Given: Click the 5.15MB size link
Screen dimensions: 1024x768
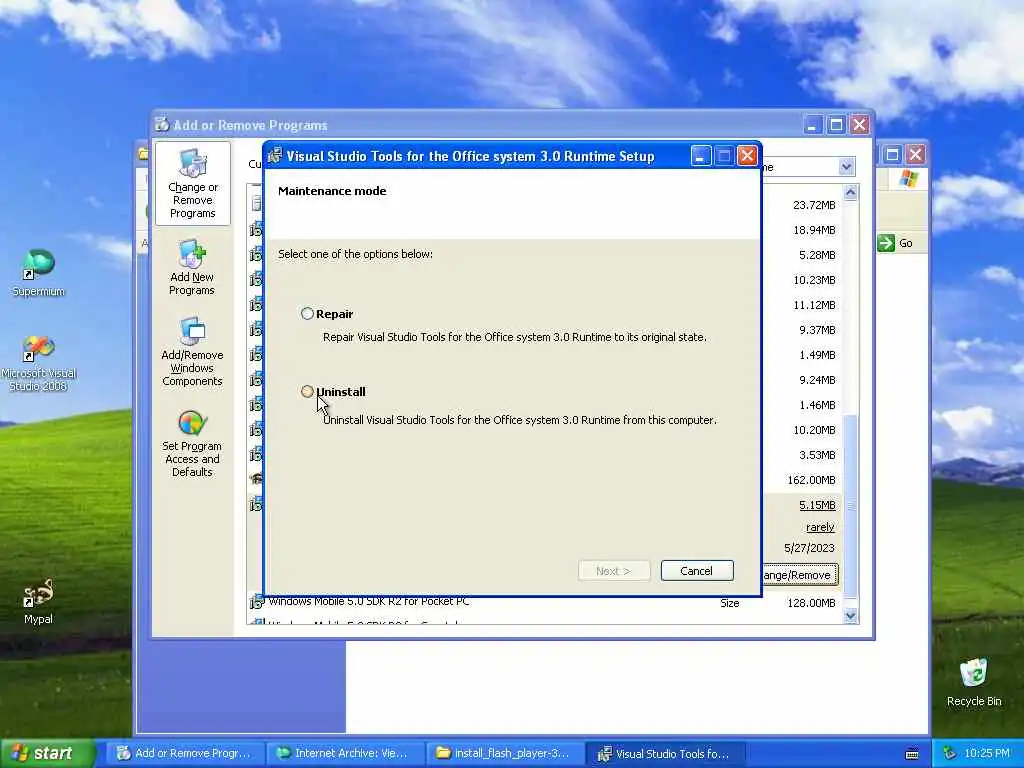Looking at the screenshot, I should tap(817, 505).
